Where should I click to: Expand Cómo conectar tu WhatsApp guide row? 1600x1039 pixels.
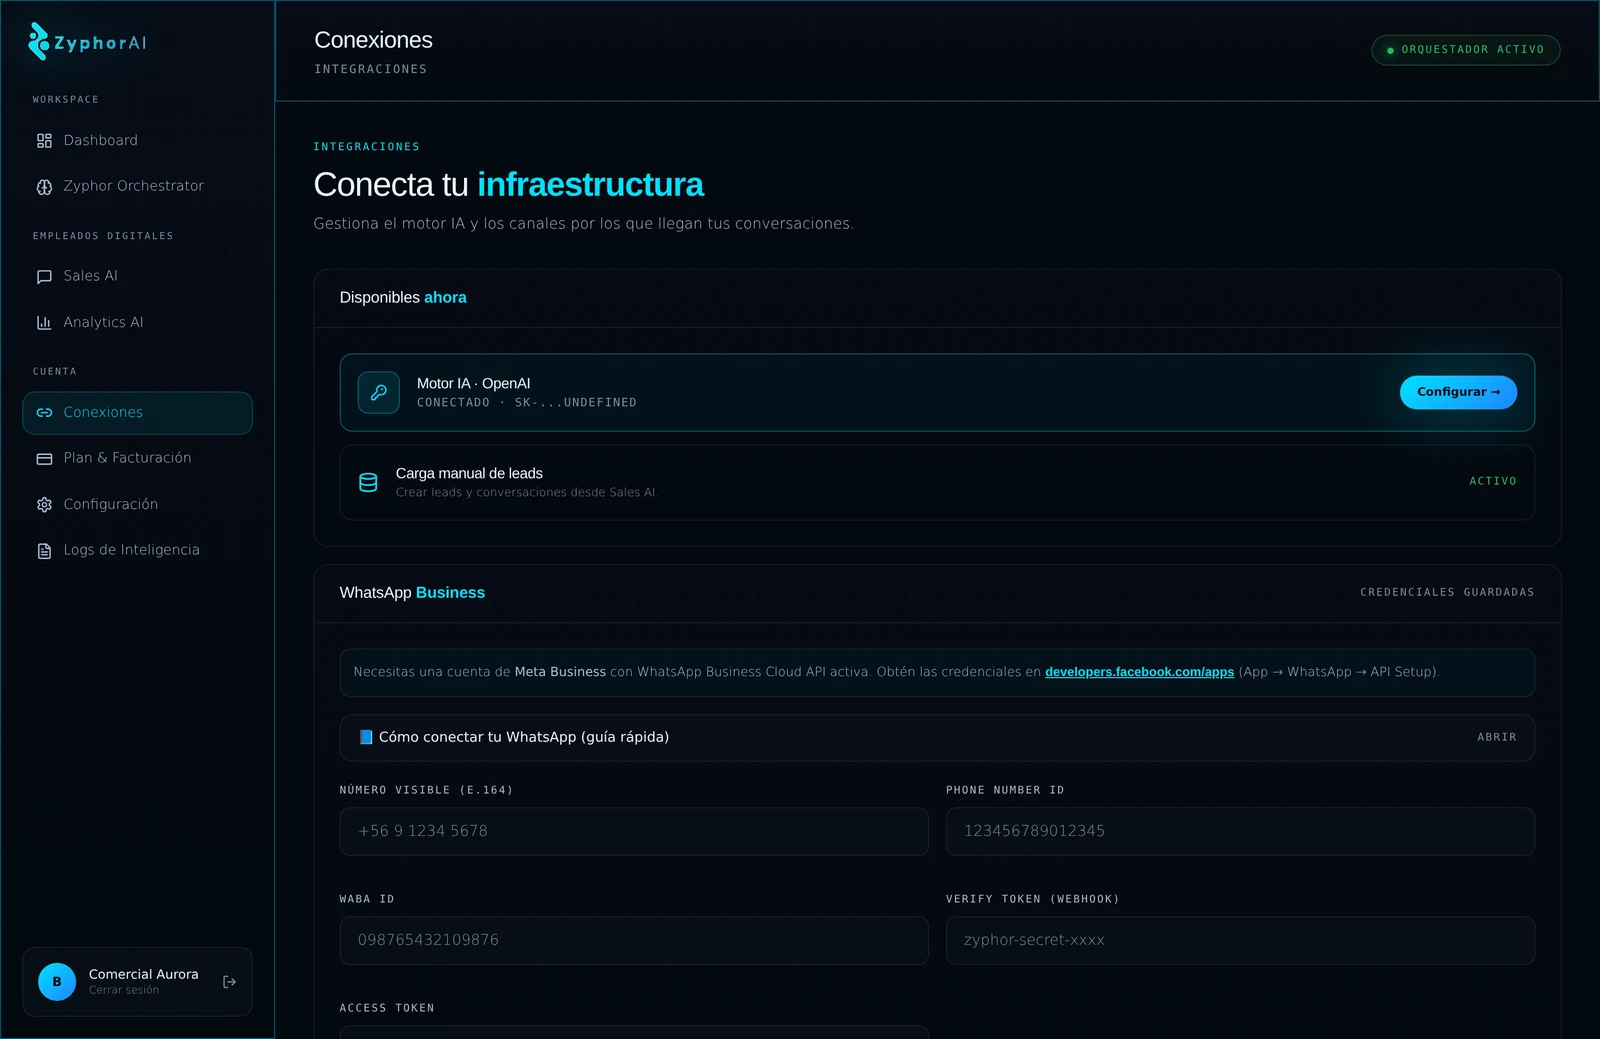937,738
